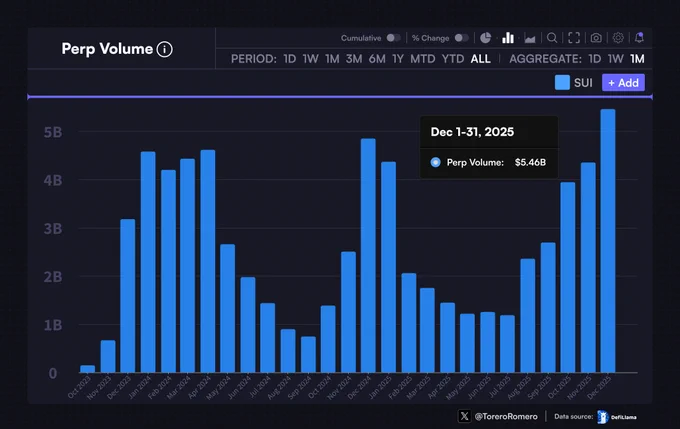
Task: Set period to 1D
Action: (x=290, y=59)
